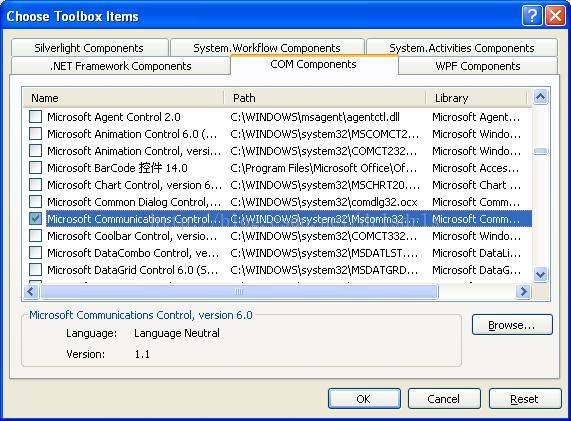Select Microsoft DataCombo Control row name
This screenshot has width=571, height=421.
133,253
